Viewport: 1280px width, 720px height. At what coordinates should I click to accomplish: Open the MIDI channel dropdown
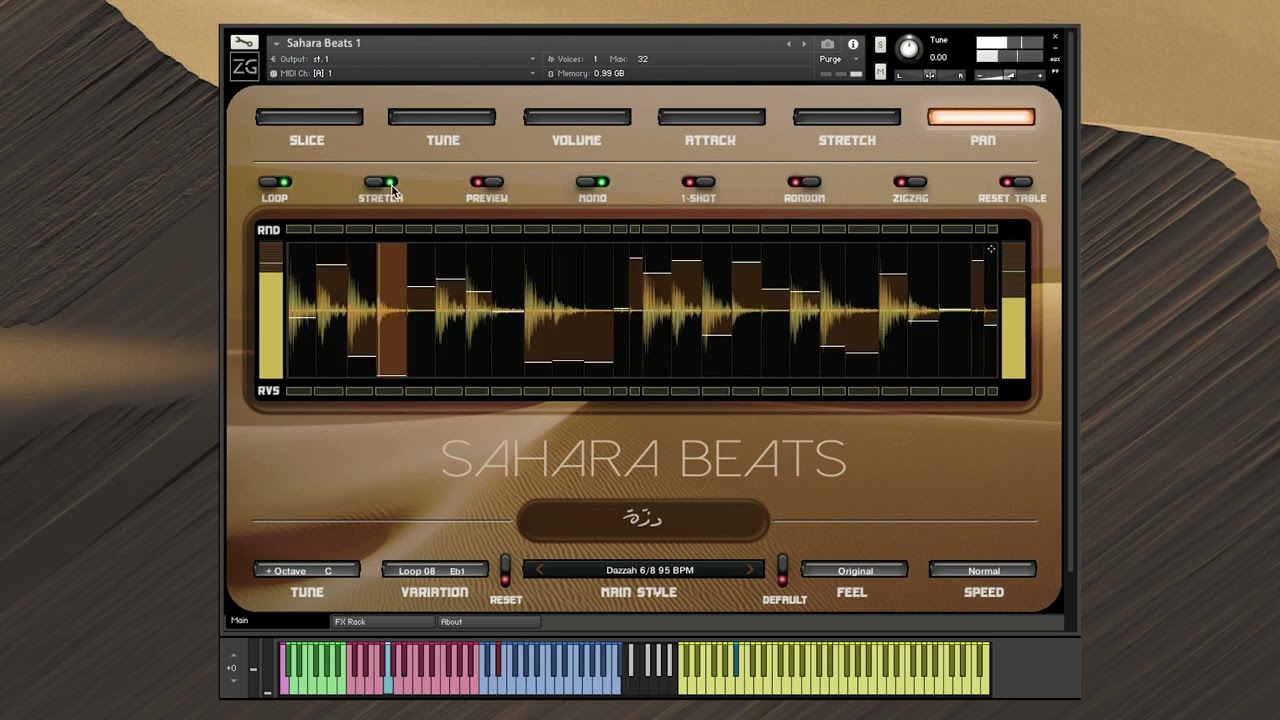(x=532, y=73)
